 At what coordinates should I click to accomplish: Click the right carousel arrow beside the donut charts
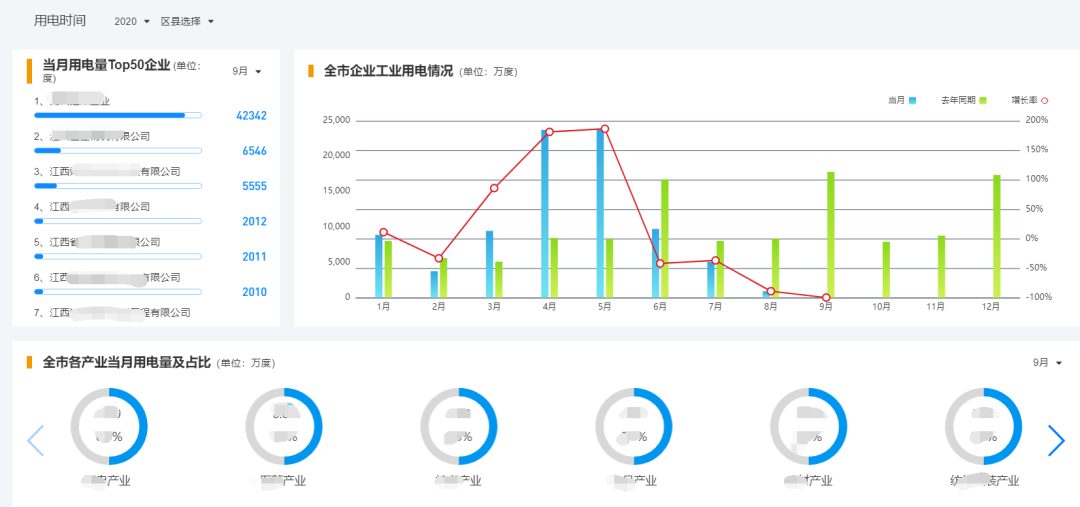click(x=1055, y=440)
